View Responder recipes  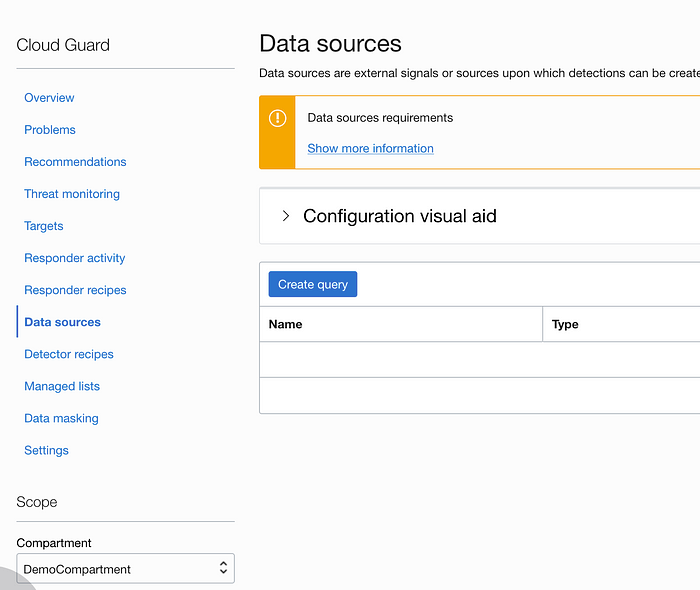[x=75, y=290]
